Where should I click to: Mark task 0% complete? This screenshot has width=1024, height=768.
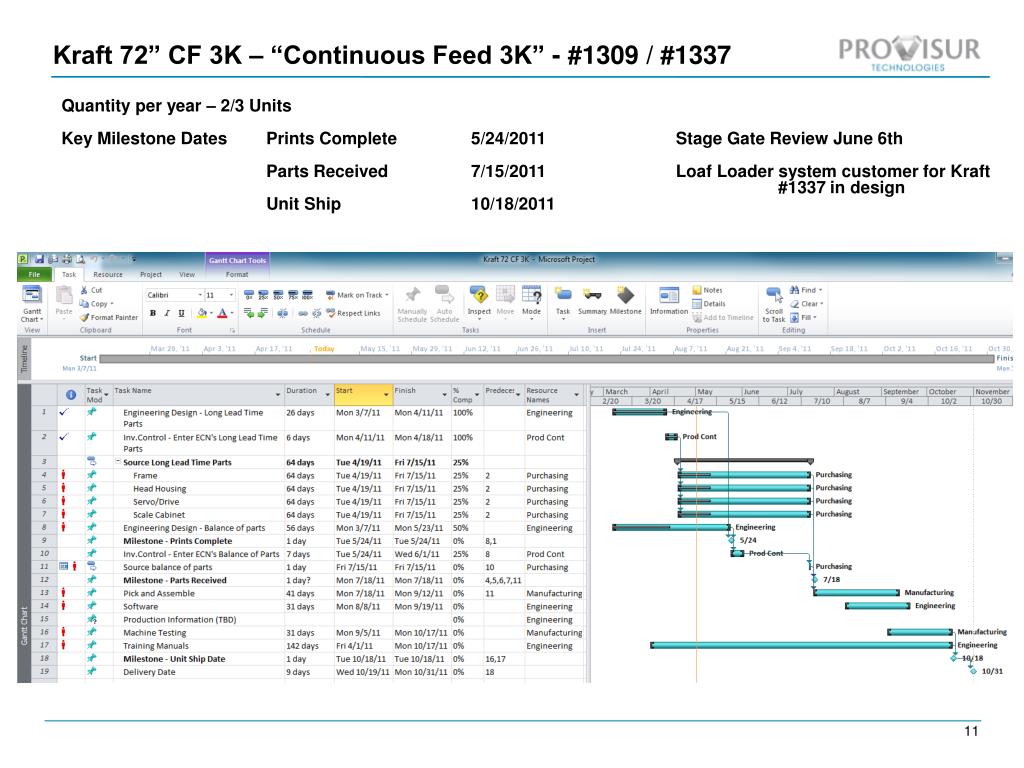(249, 295)
